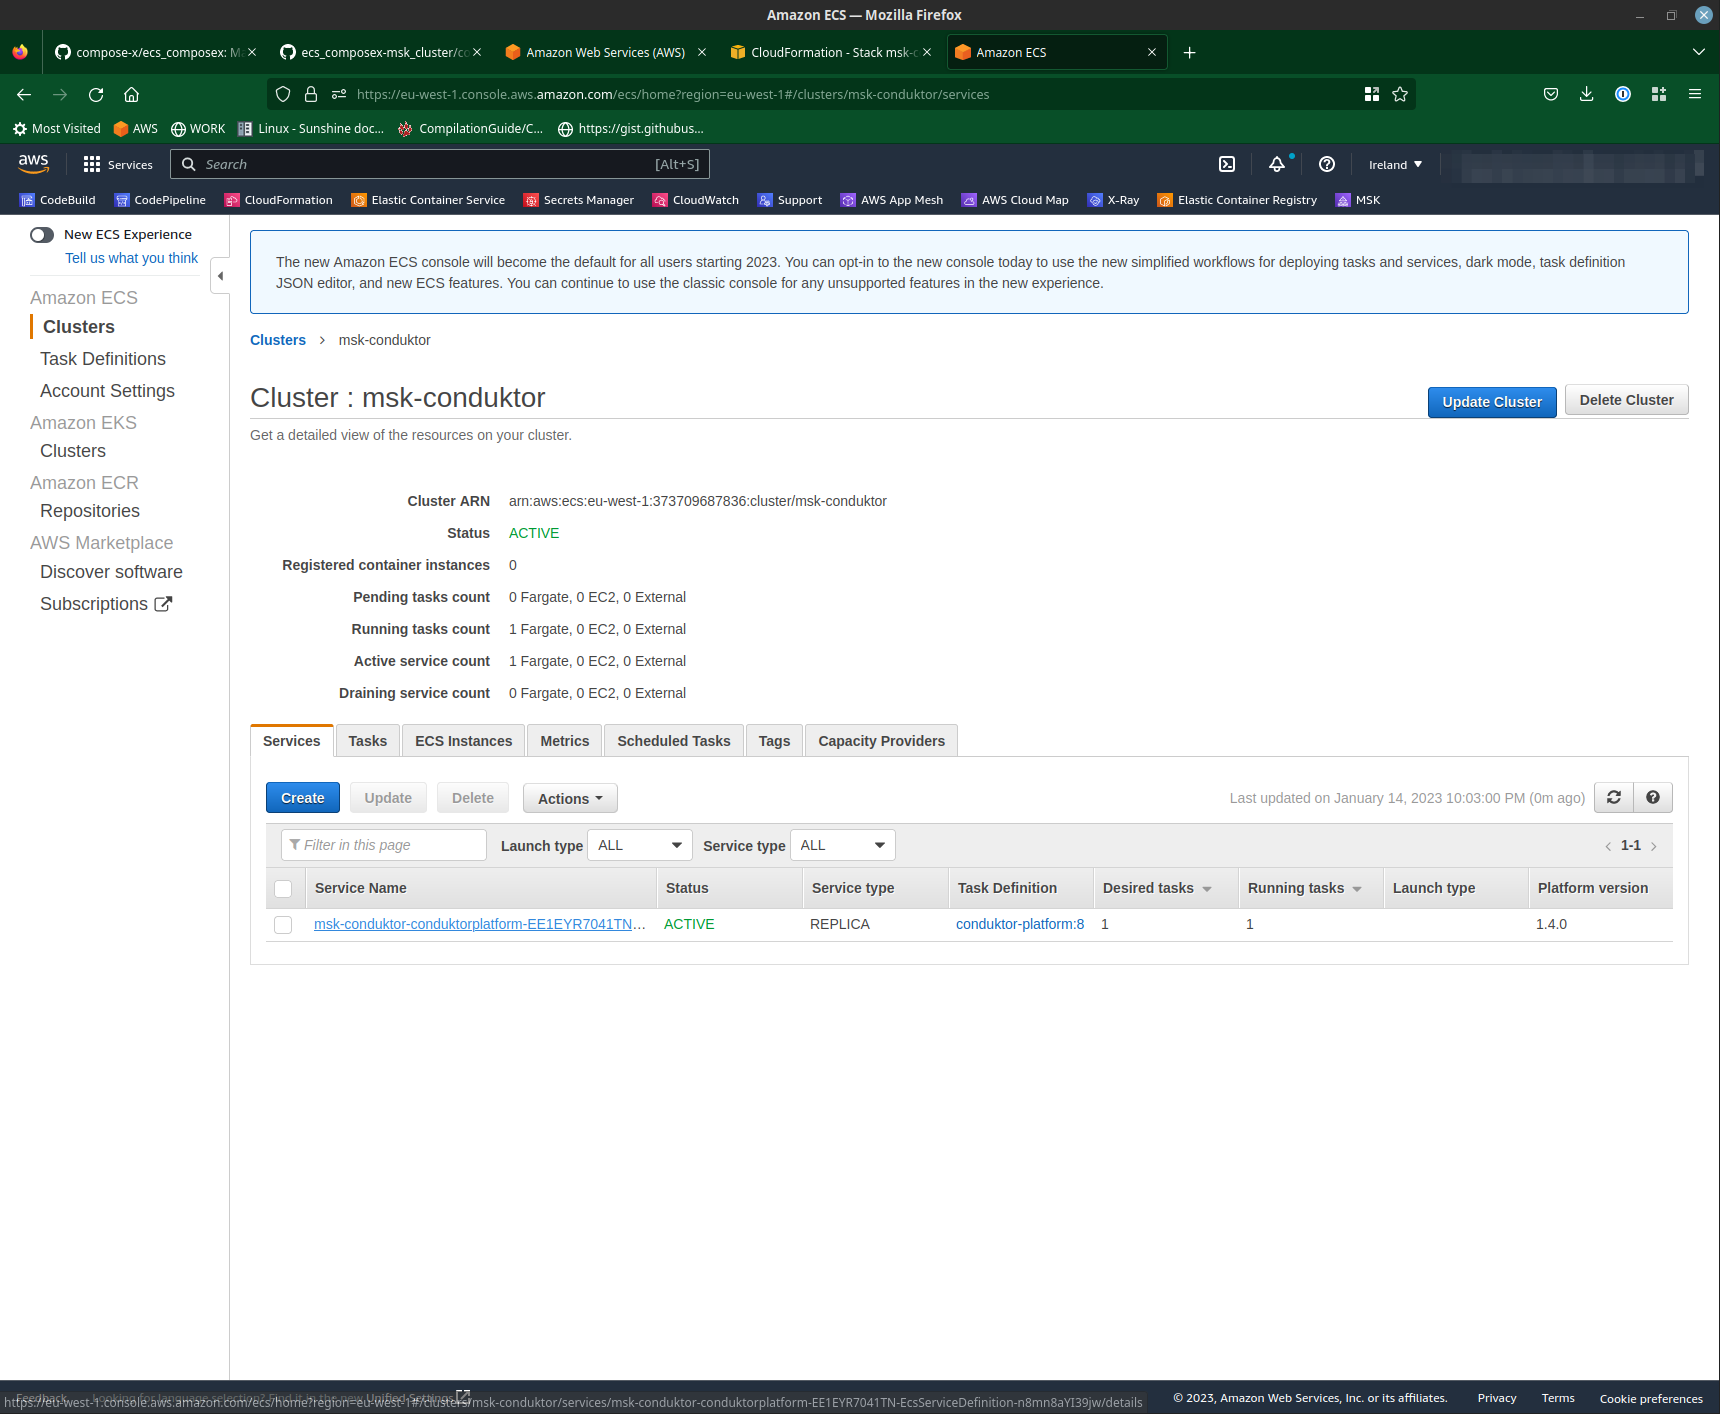
Task: Focus the AWS console search box
Action: coord(440,164)
